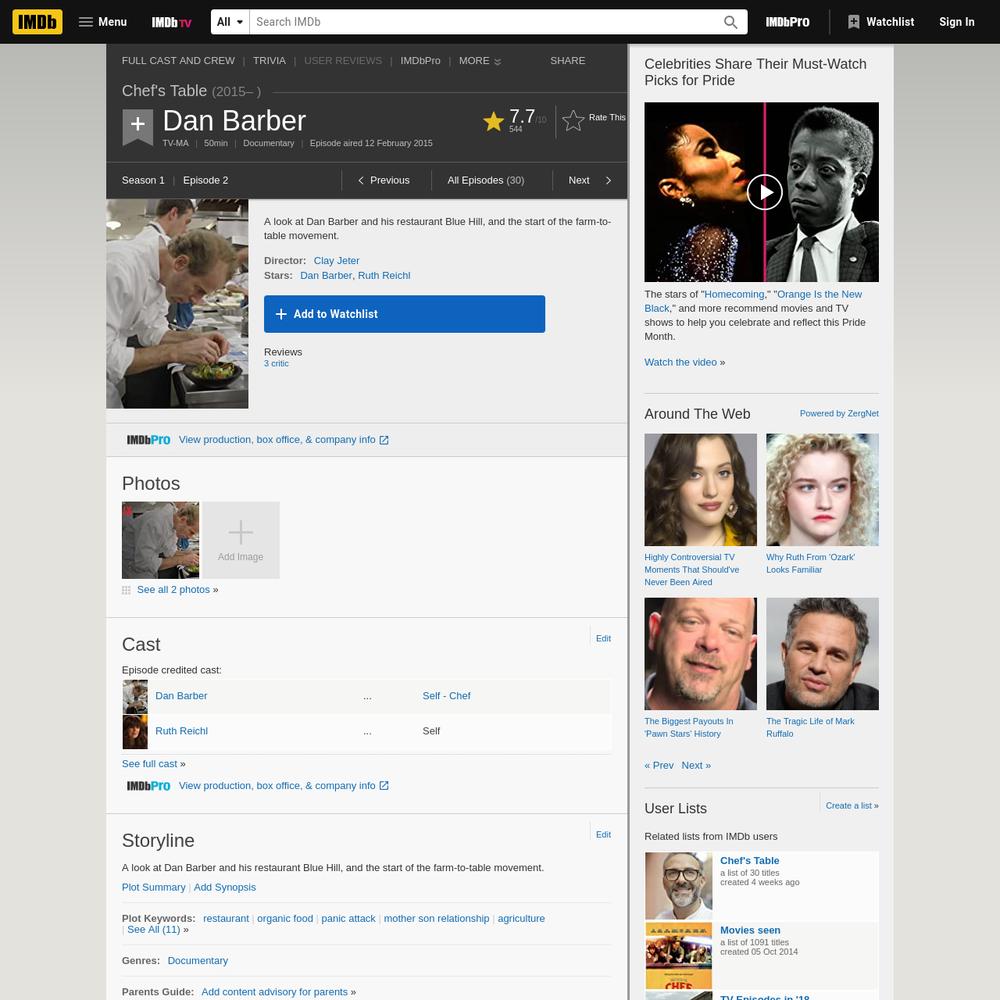The image size is (1000, 1000).
Task: Click Edit in the Cast section
Action: [603, 638]
